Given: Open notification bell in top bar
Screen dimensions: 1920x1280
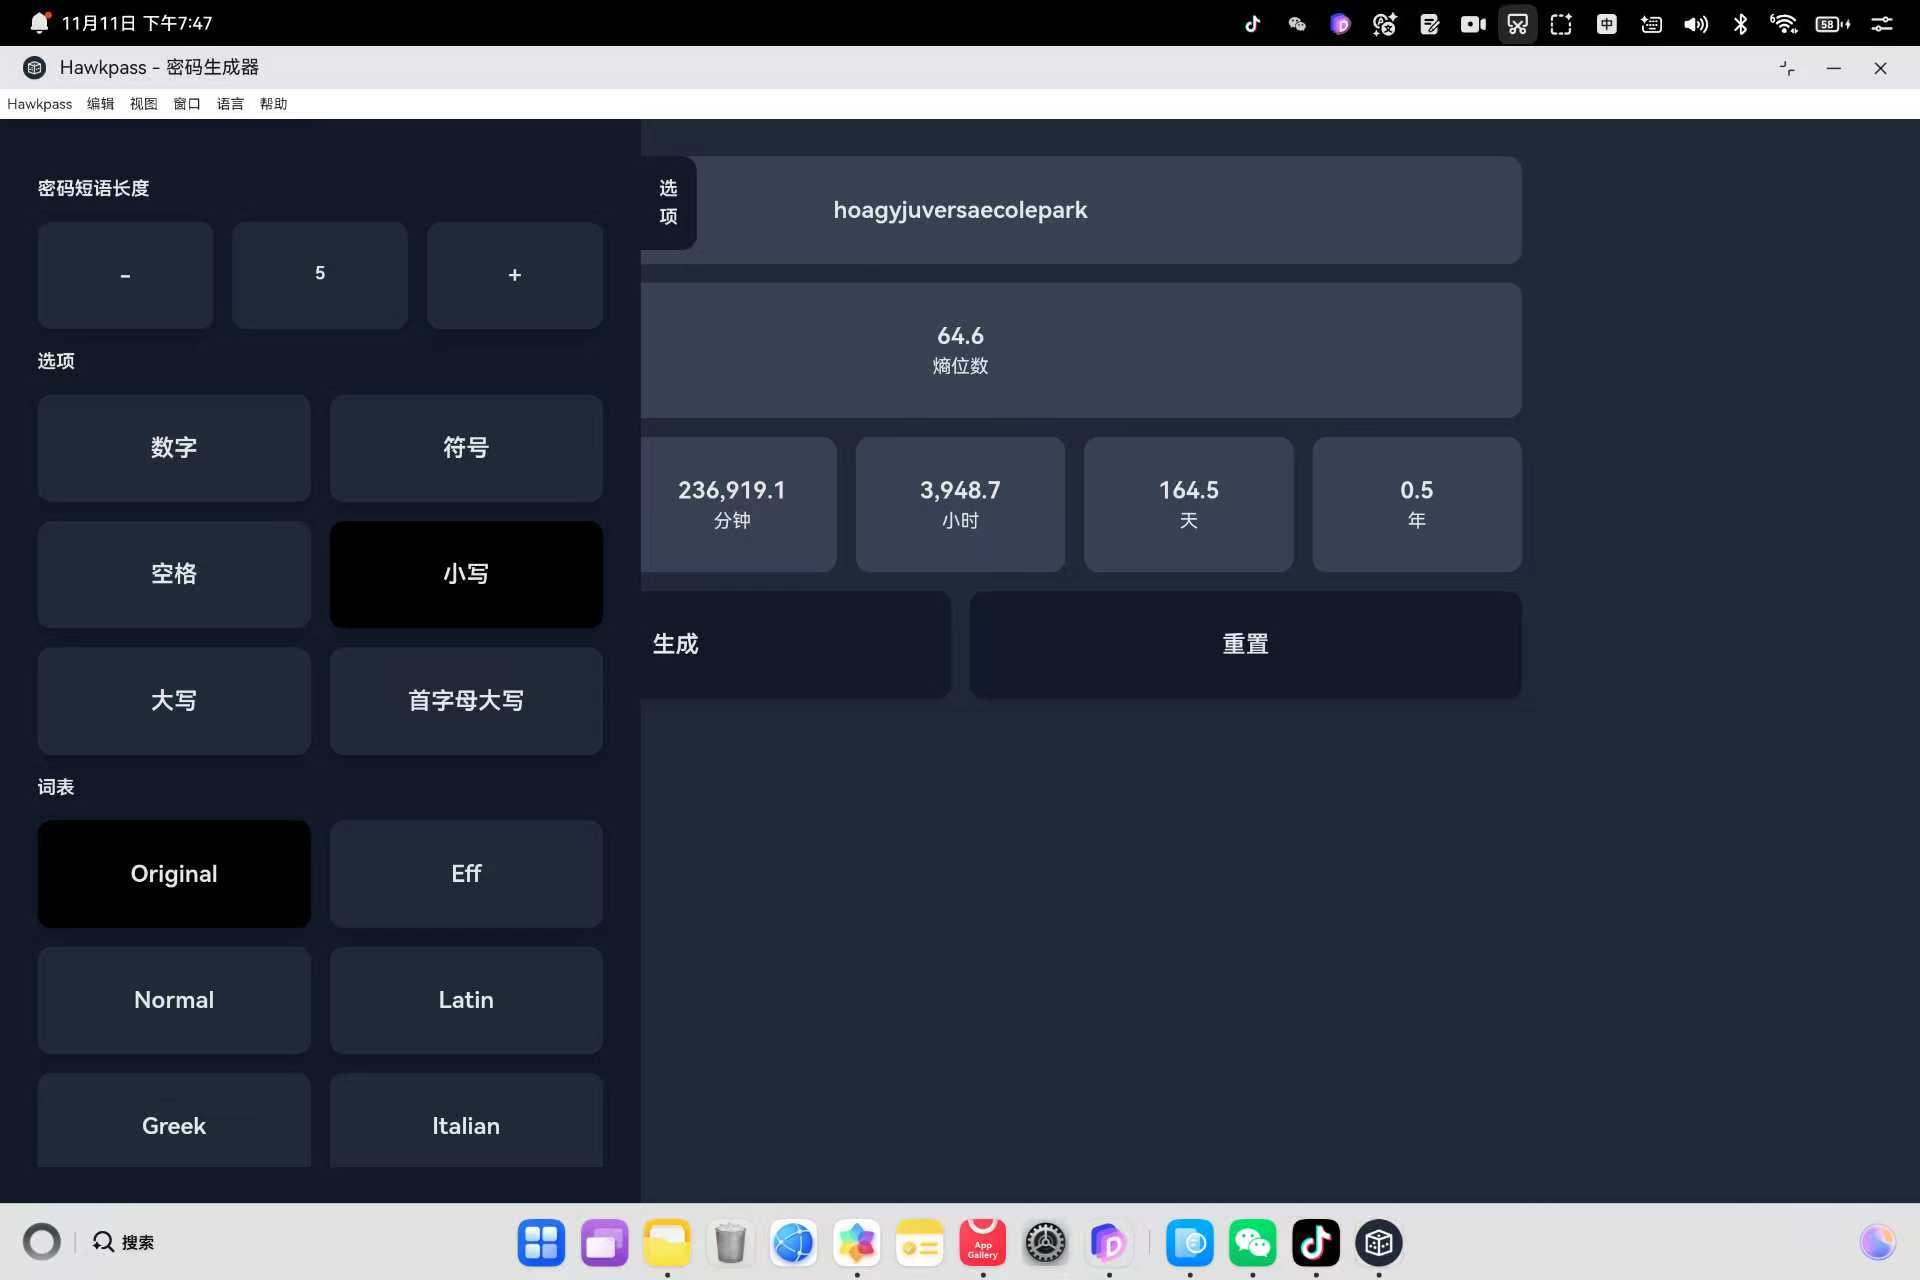Looking at the screenshot, I should click(39, 22).
